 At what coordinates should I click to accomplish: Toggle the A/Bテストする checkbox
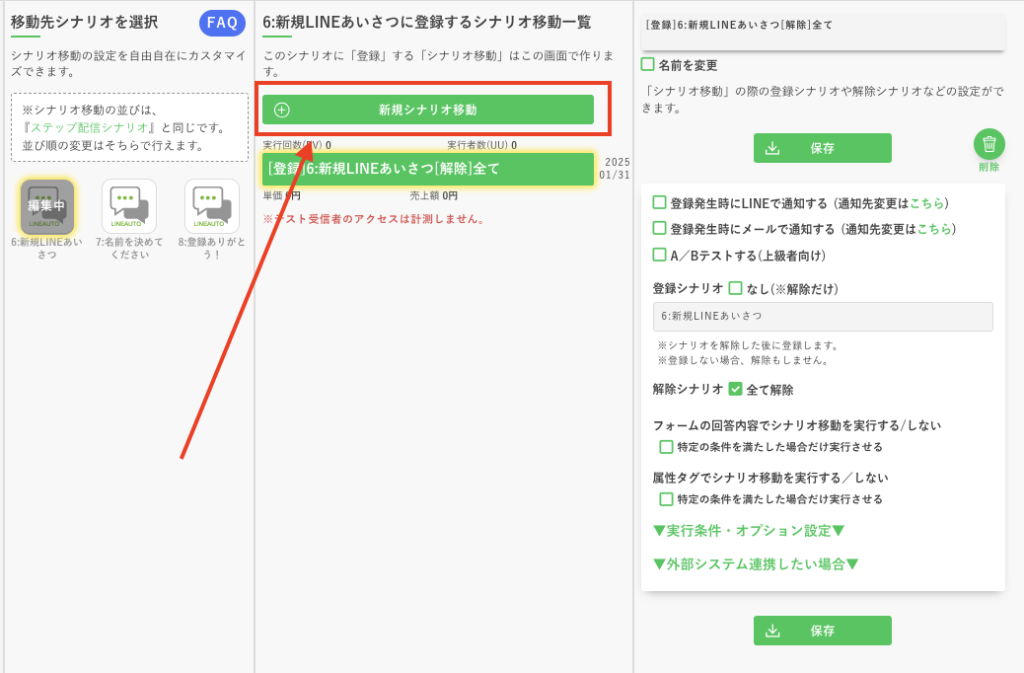(x=659, y=255)
